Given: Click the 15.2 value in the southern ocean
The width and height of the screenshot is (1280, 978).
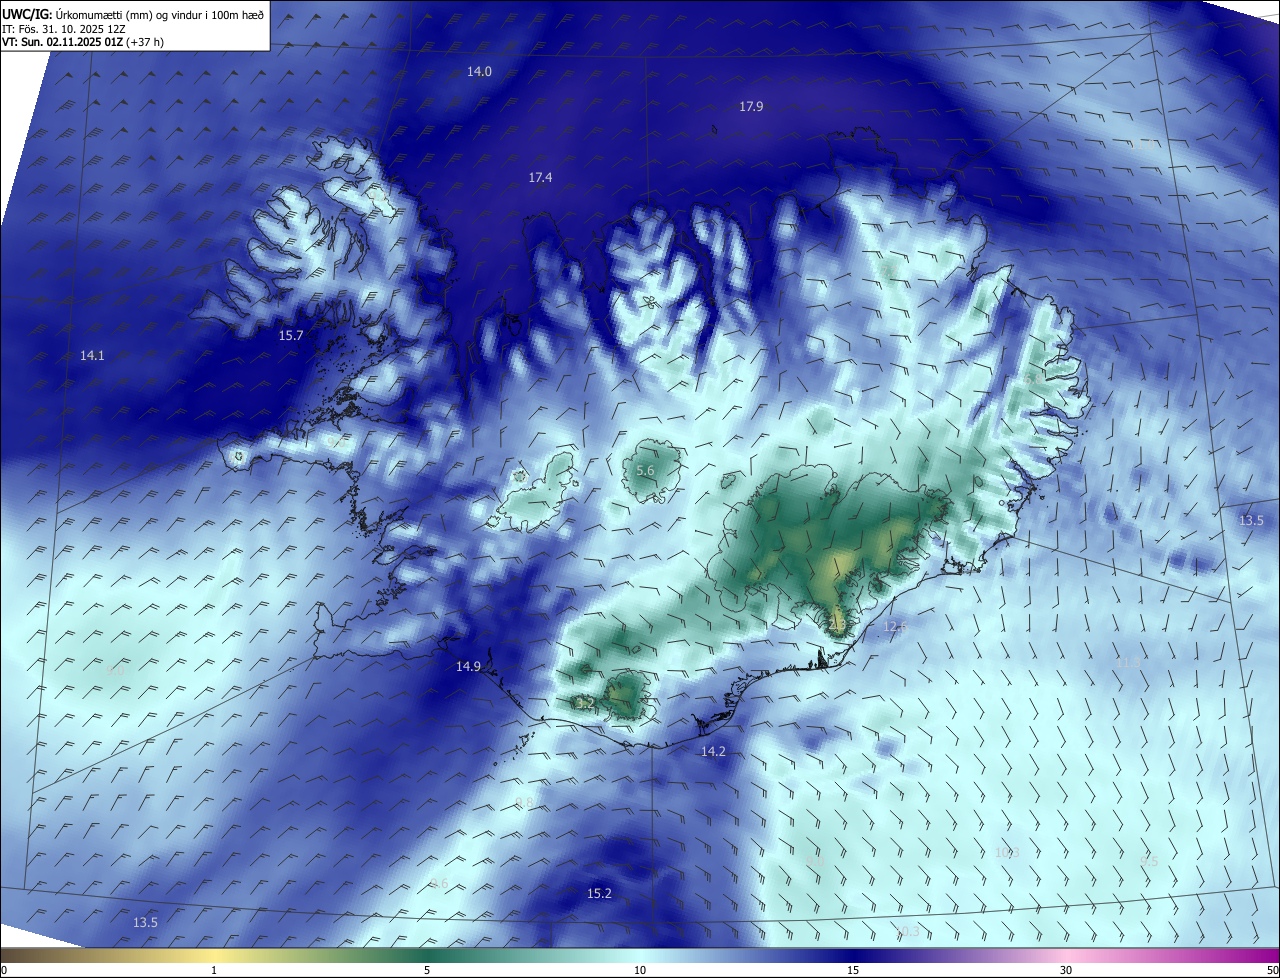Looking at the screenshot, I should (599, 893).
